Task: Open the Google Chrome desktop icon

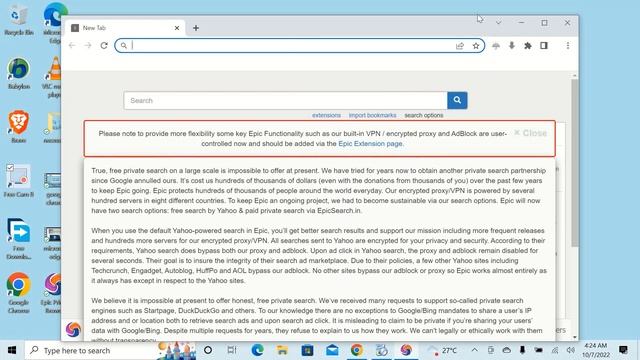Action: point(18,293)
